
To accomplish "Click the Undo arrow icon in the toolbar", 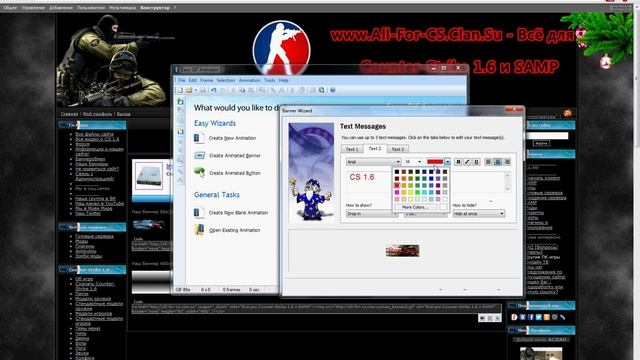I will [213, 90].
